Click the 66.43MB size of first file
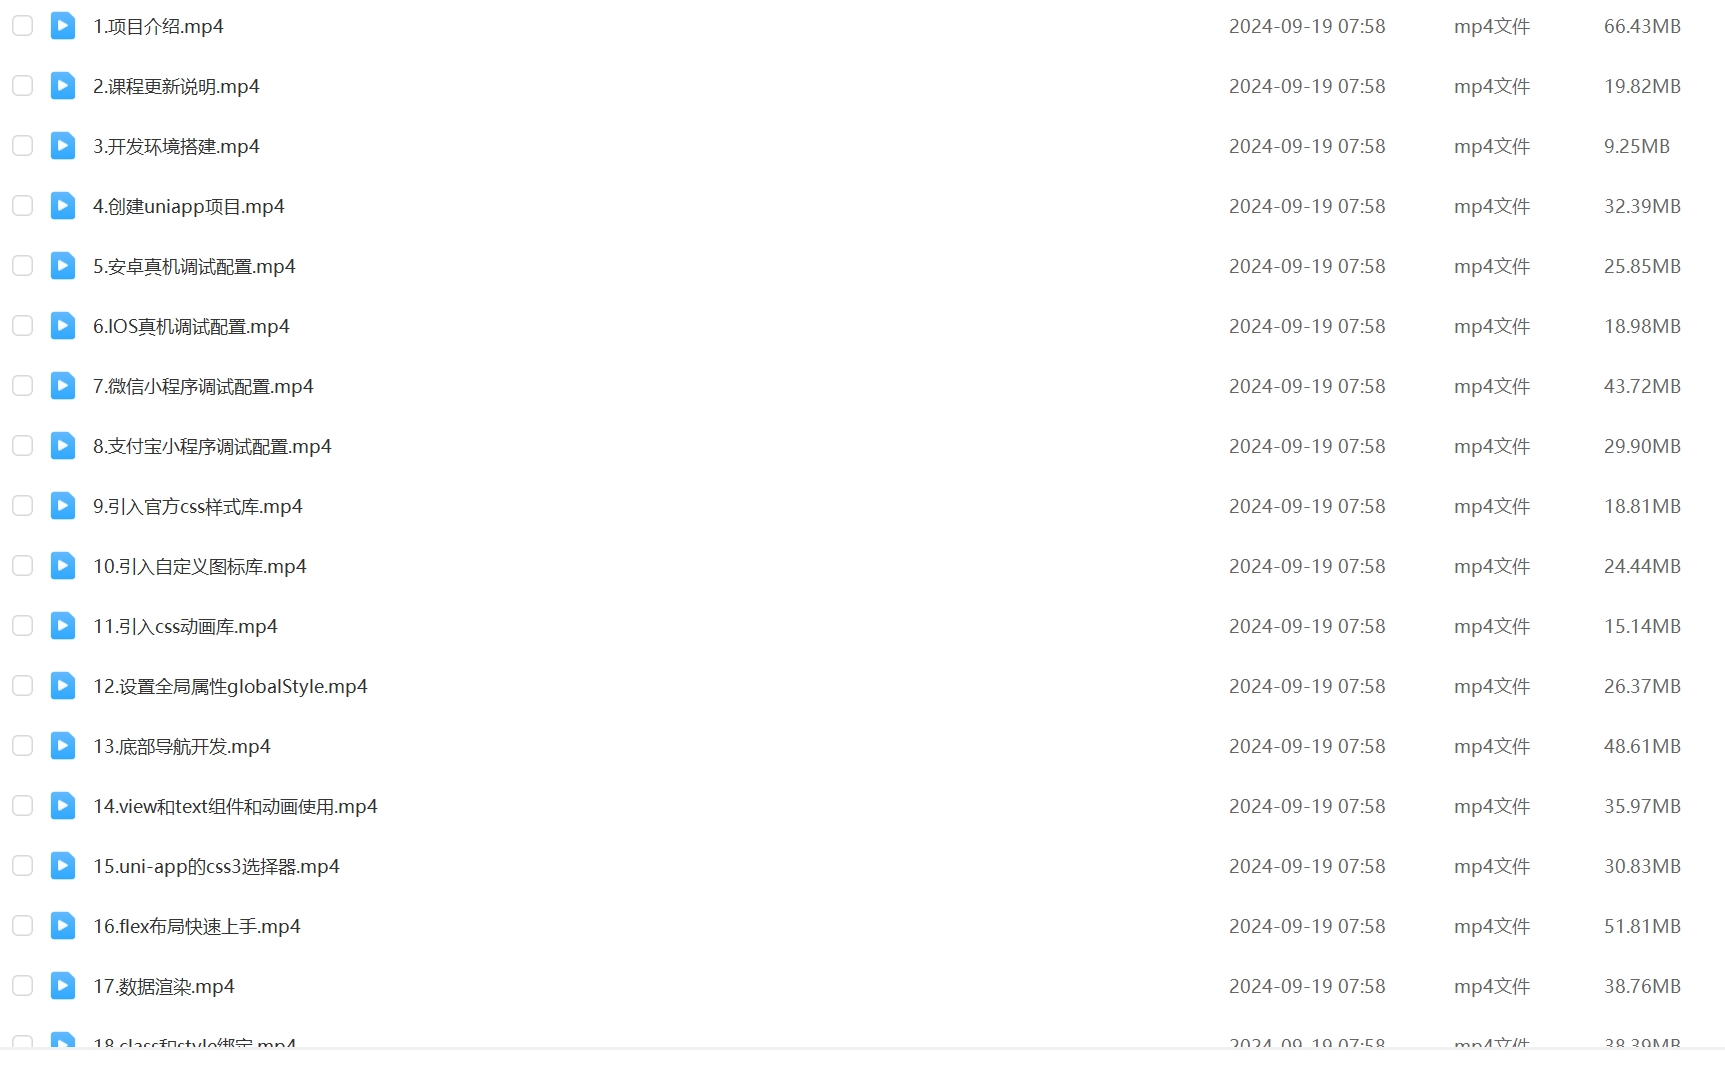Image resolution: width=1725 pixels, height=1069 pixels. (x=1642, y=26)
